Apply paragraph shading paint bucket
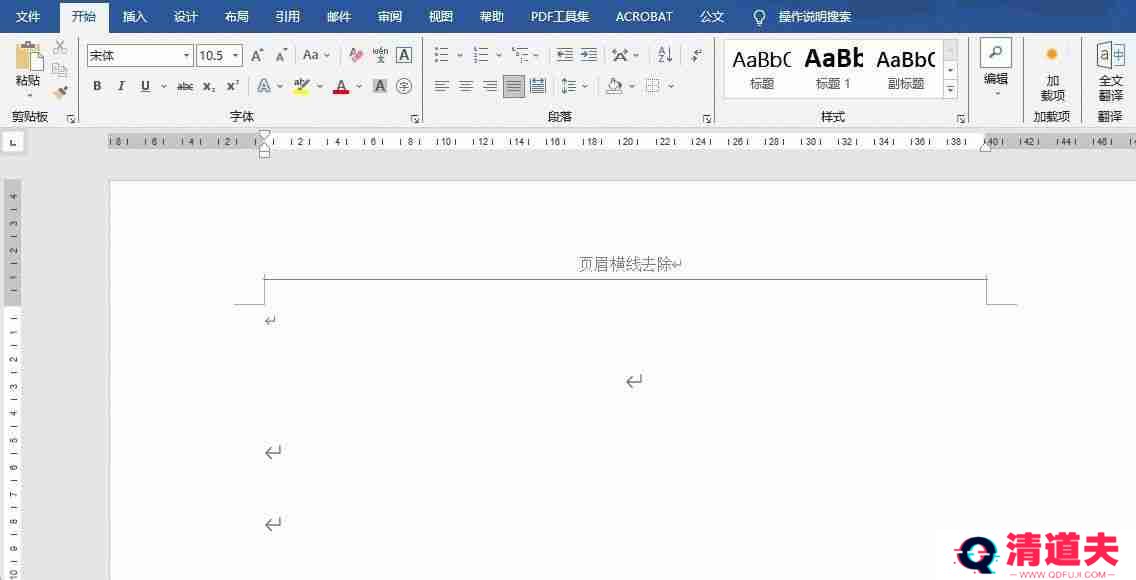 614,86
